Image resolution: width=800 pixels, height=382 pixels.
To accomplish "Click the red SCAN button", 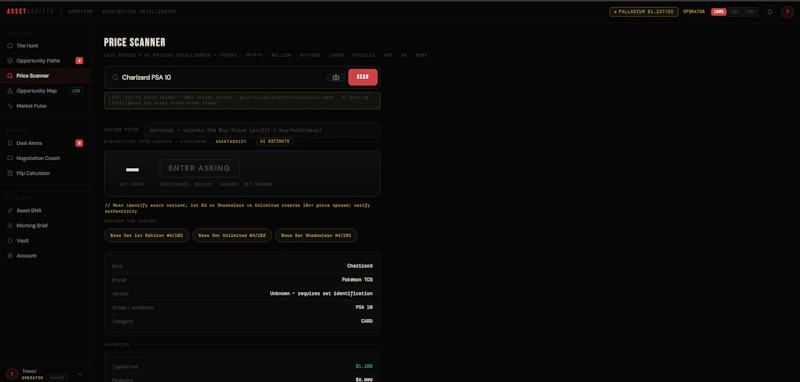I will (363, 77).
